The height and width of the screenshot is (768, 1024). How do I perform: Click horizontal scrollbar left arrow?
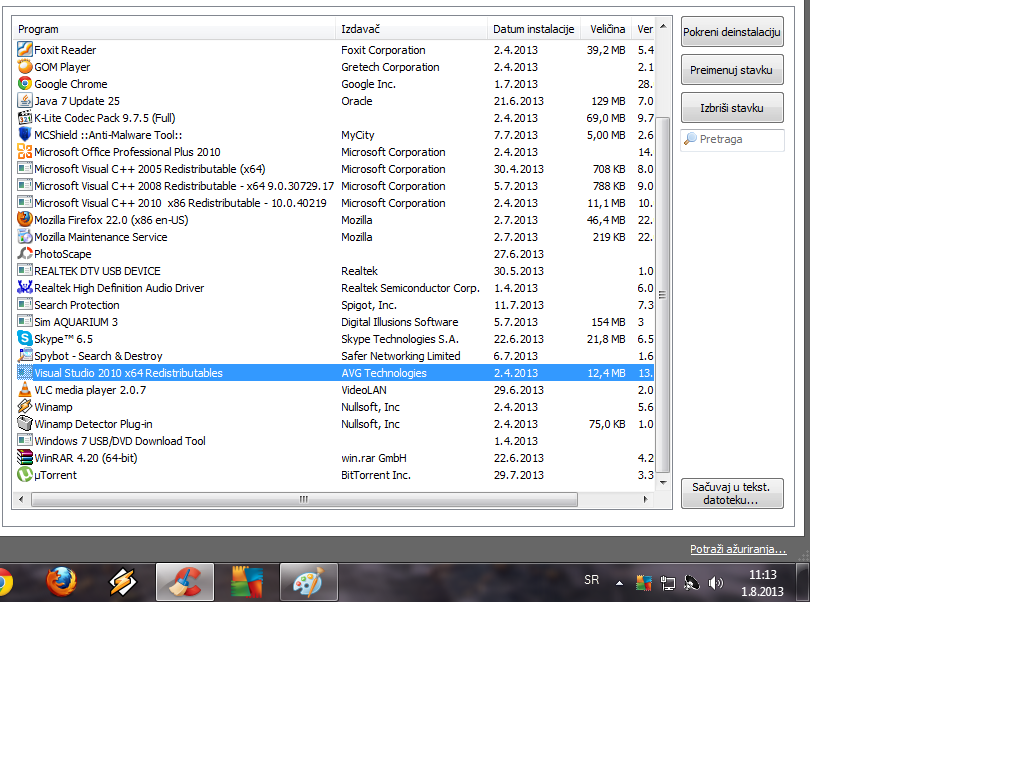pos(21,500)
